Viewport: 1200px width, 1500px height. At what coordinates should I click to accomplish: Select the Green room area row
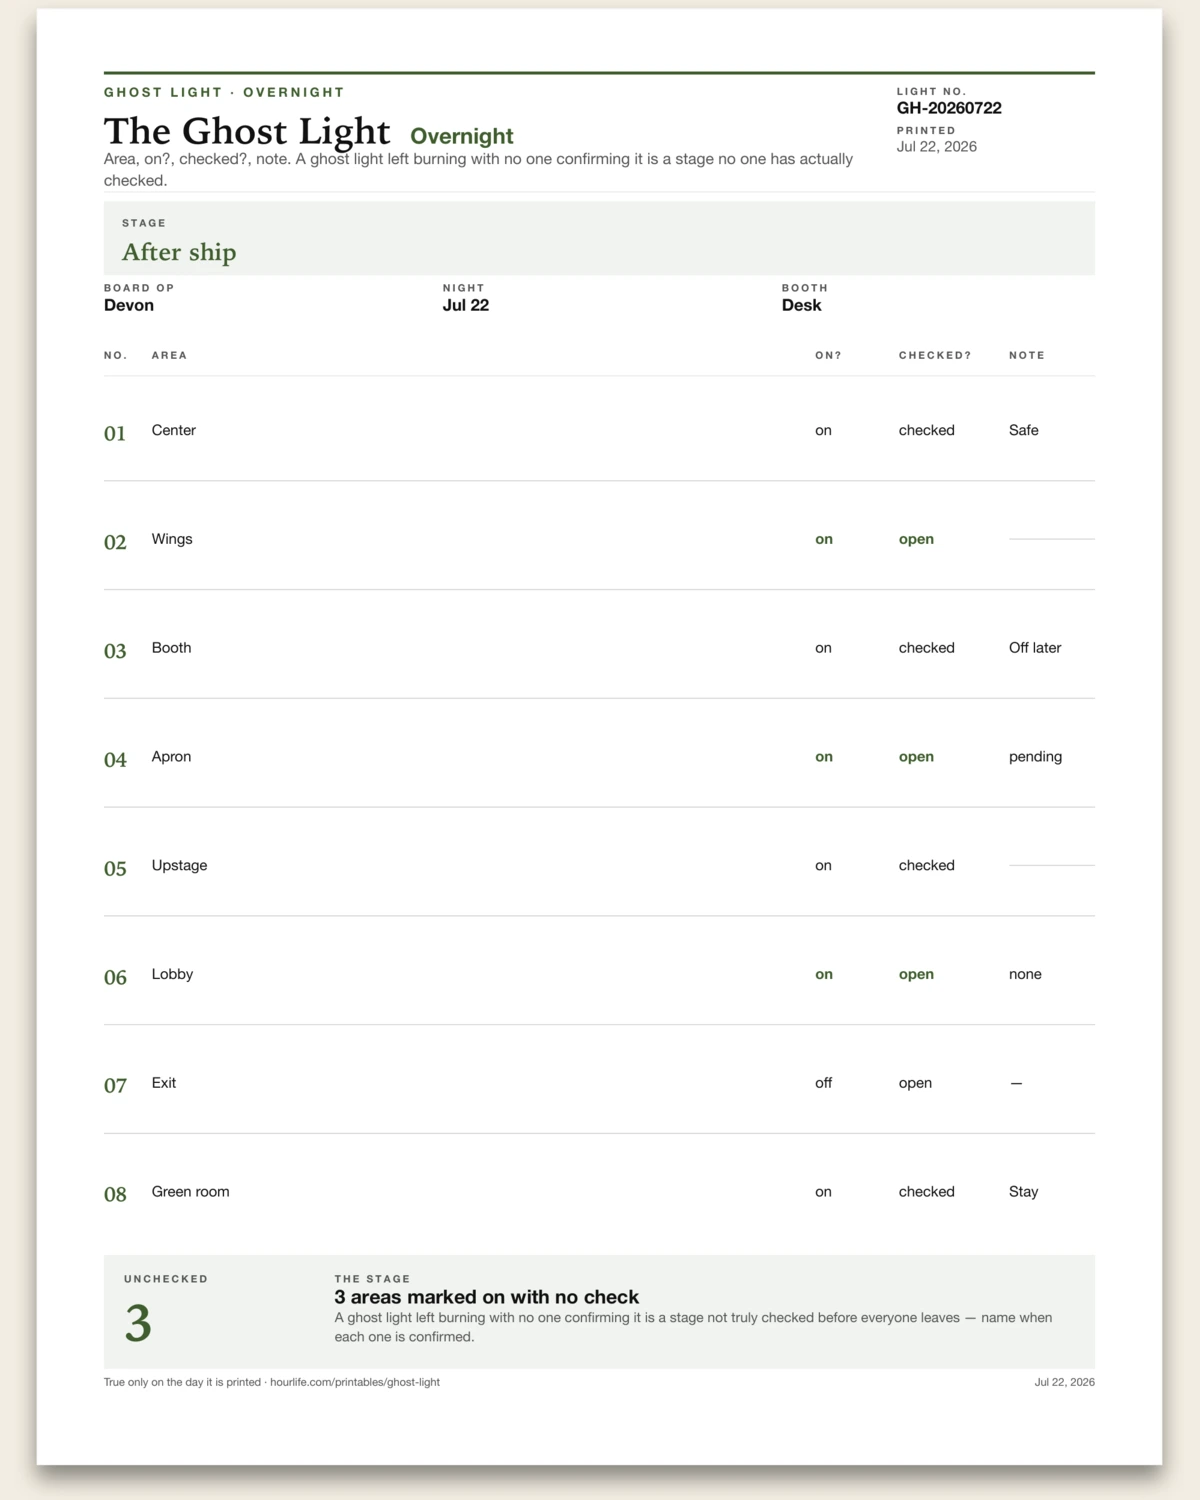(599, 1192)
